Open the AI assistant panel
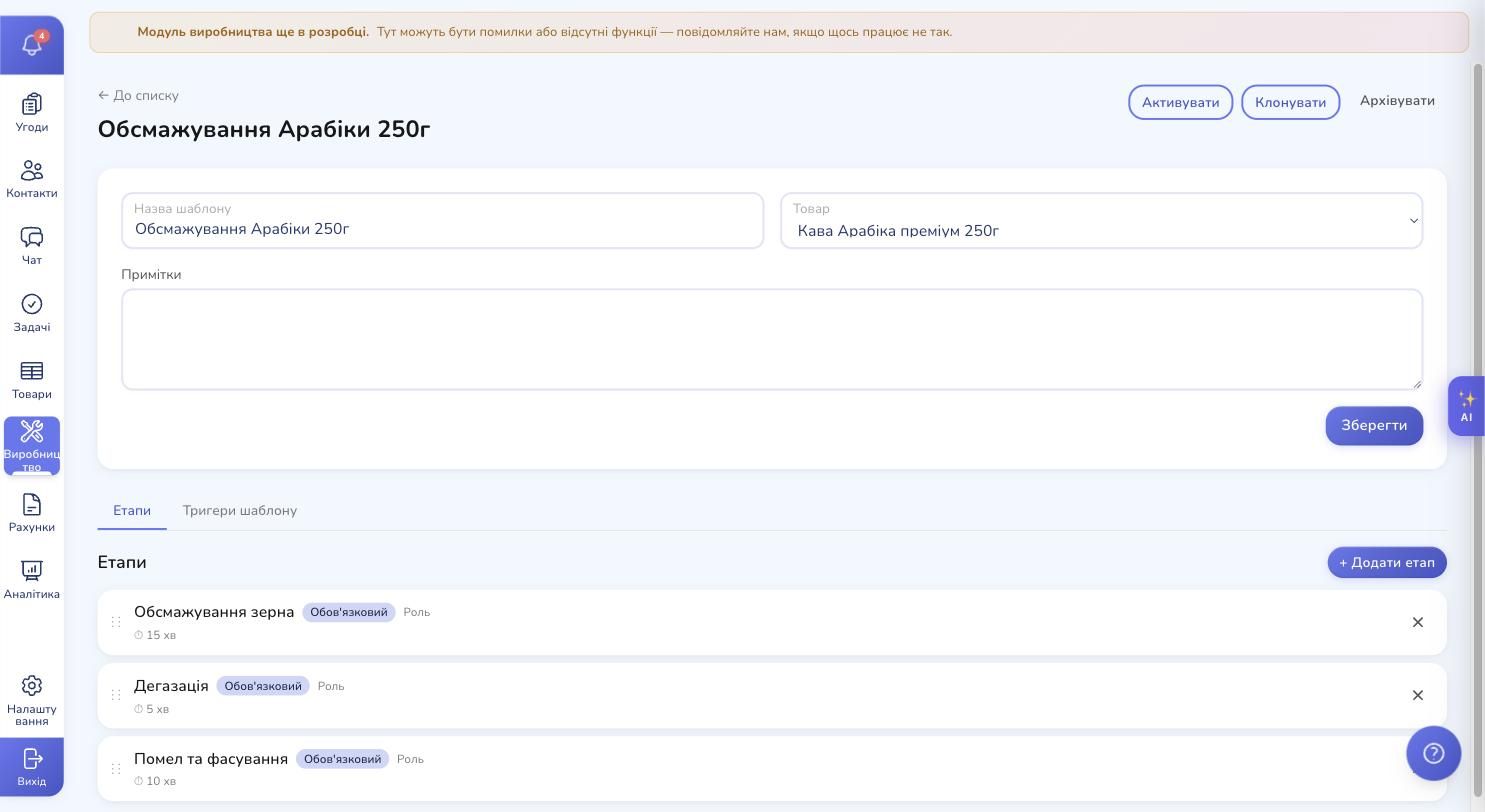The width and height of the screenshot is (1485, 812). click(1466, 406)
